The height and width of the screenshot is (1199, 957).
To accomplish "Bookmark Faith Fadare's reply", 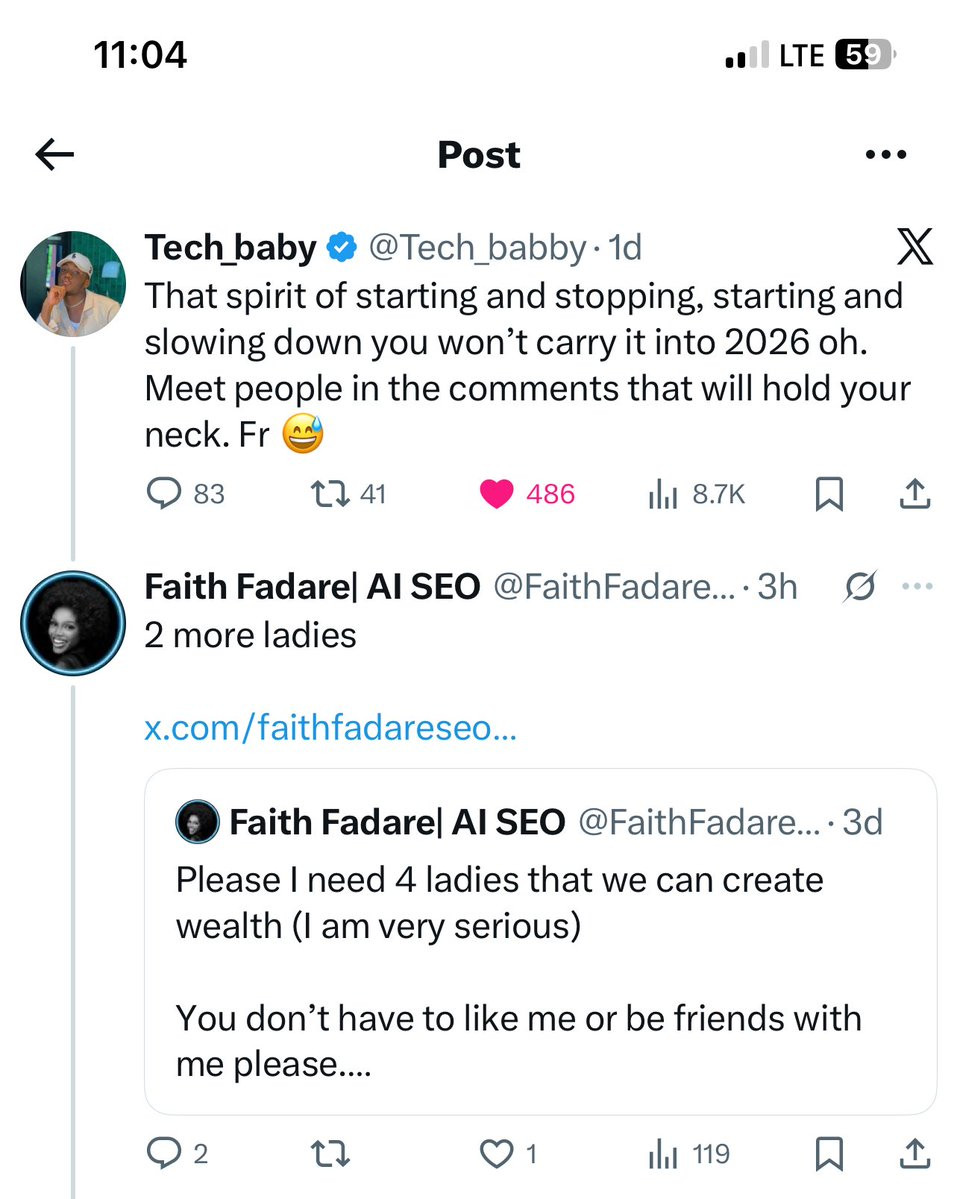I will click(829, 1155).
